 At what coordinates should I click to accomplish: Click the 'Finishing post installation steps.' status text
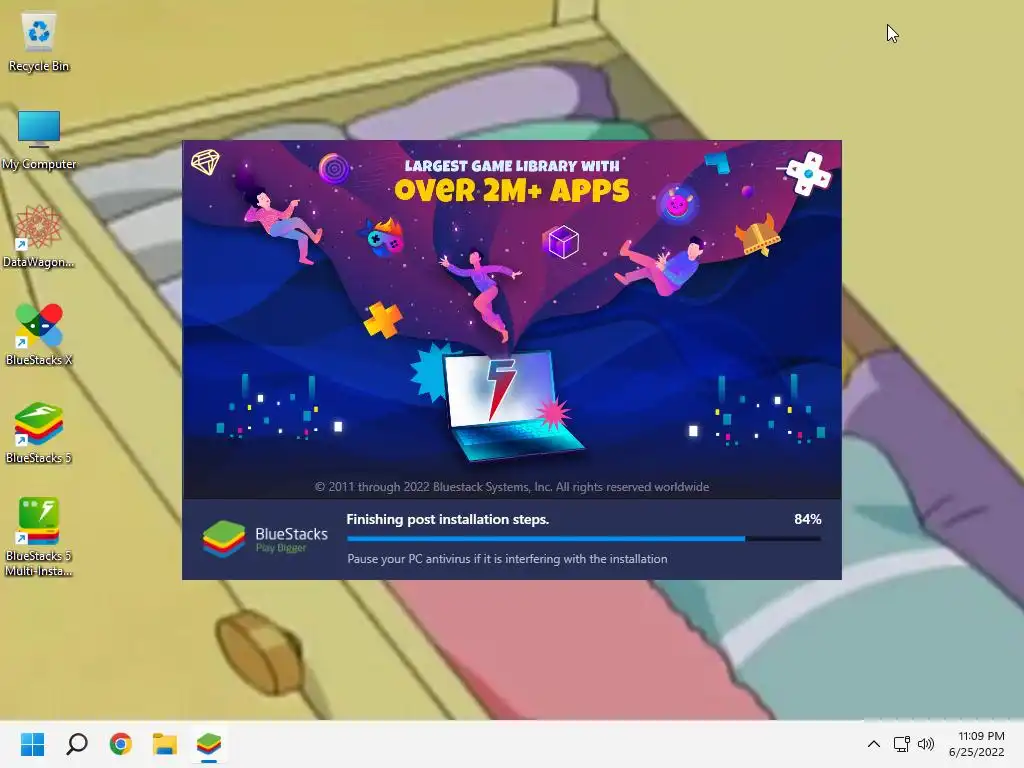point(447,519)
